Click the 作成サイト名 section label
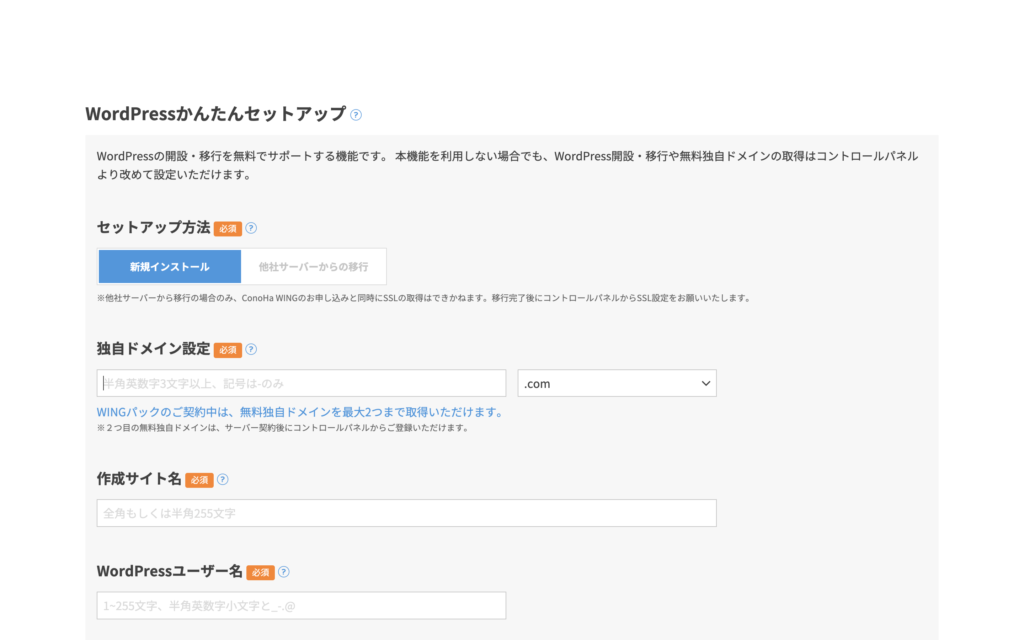1024x640 pixels. point(139,479)
